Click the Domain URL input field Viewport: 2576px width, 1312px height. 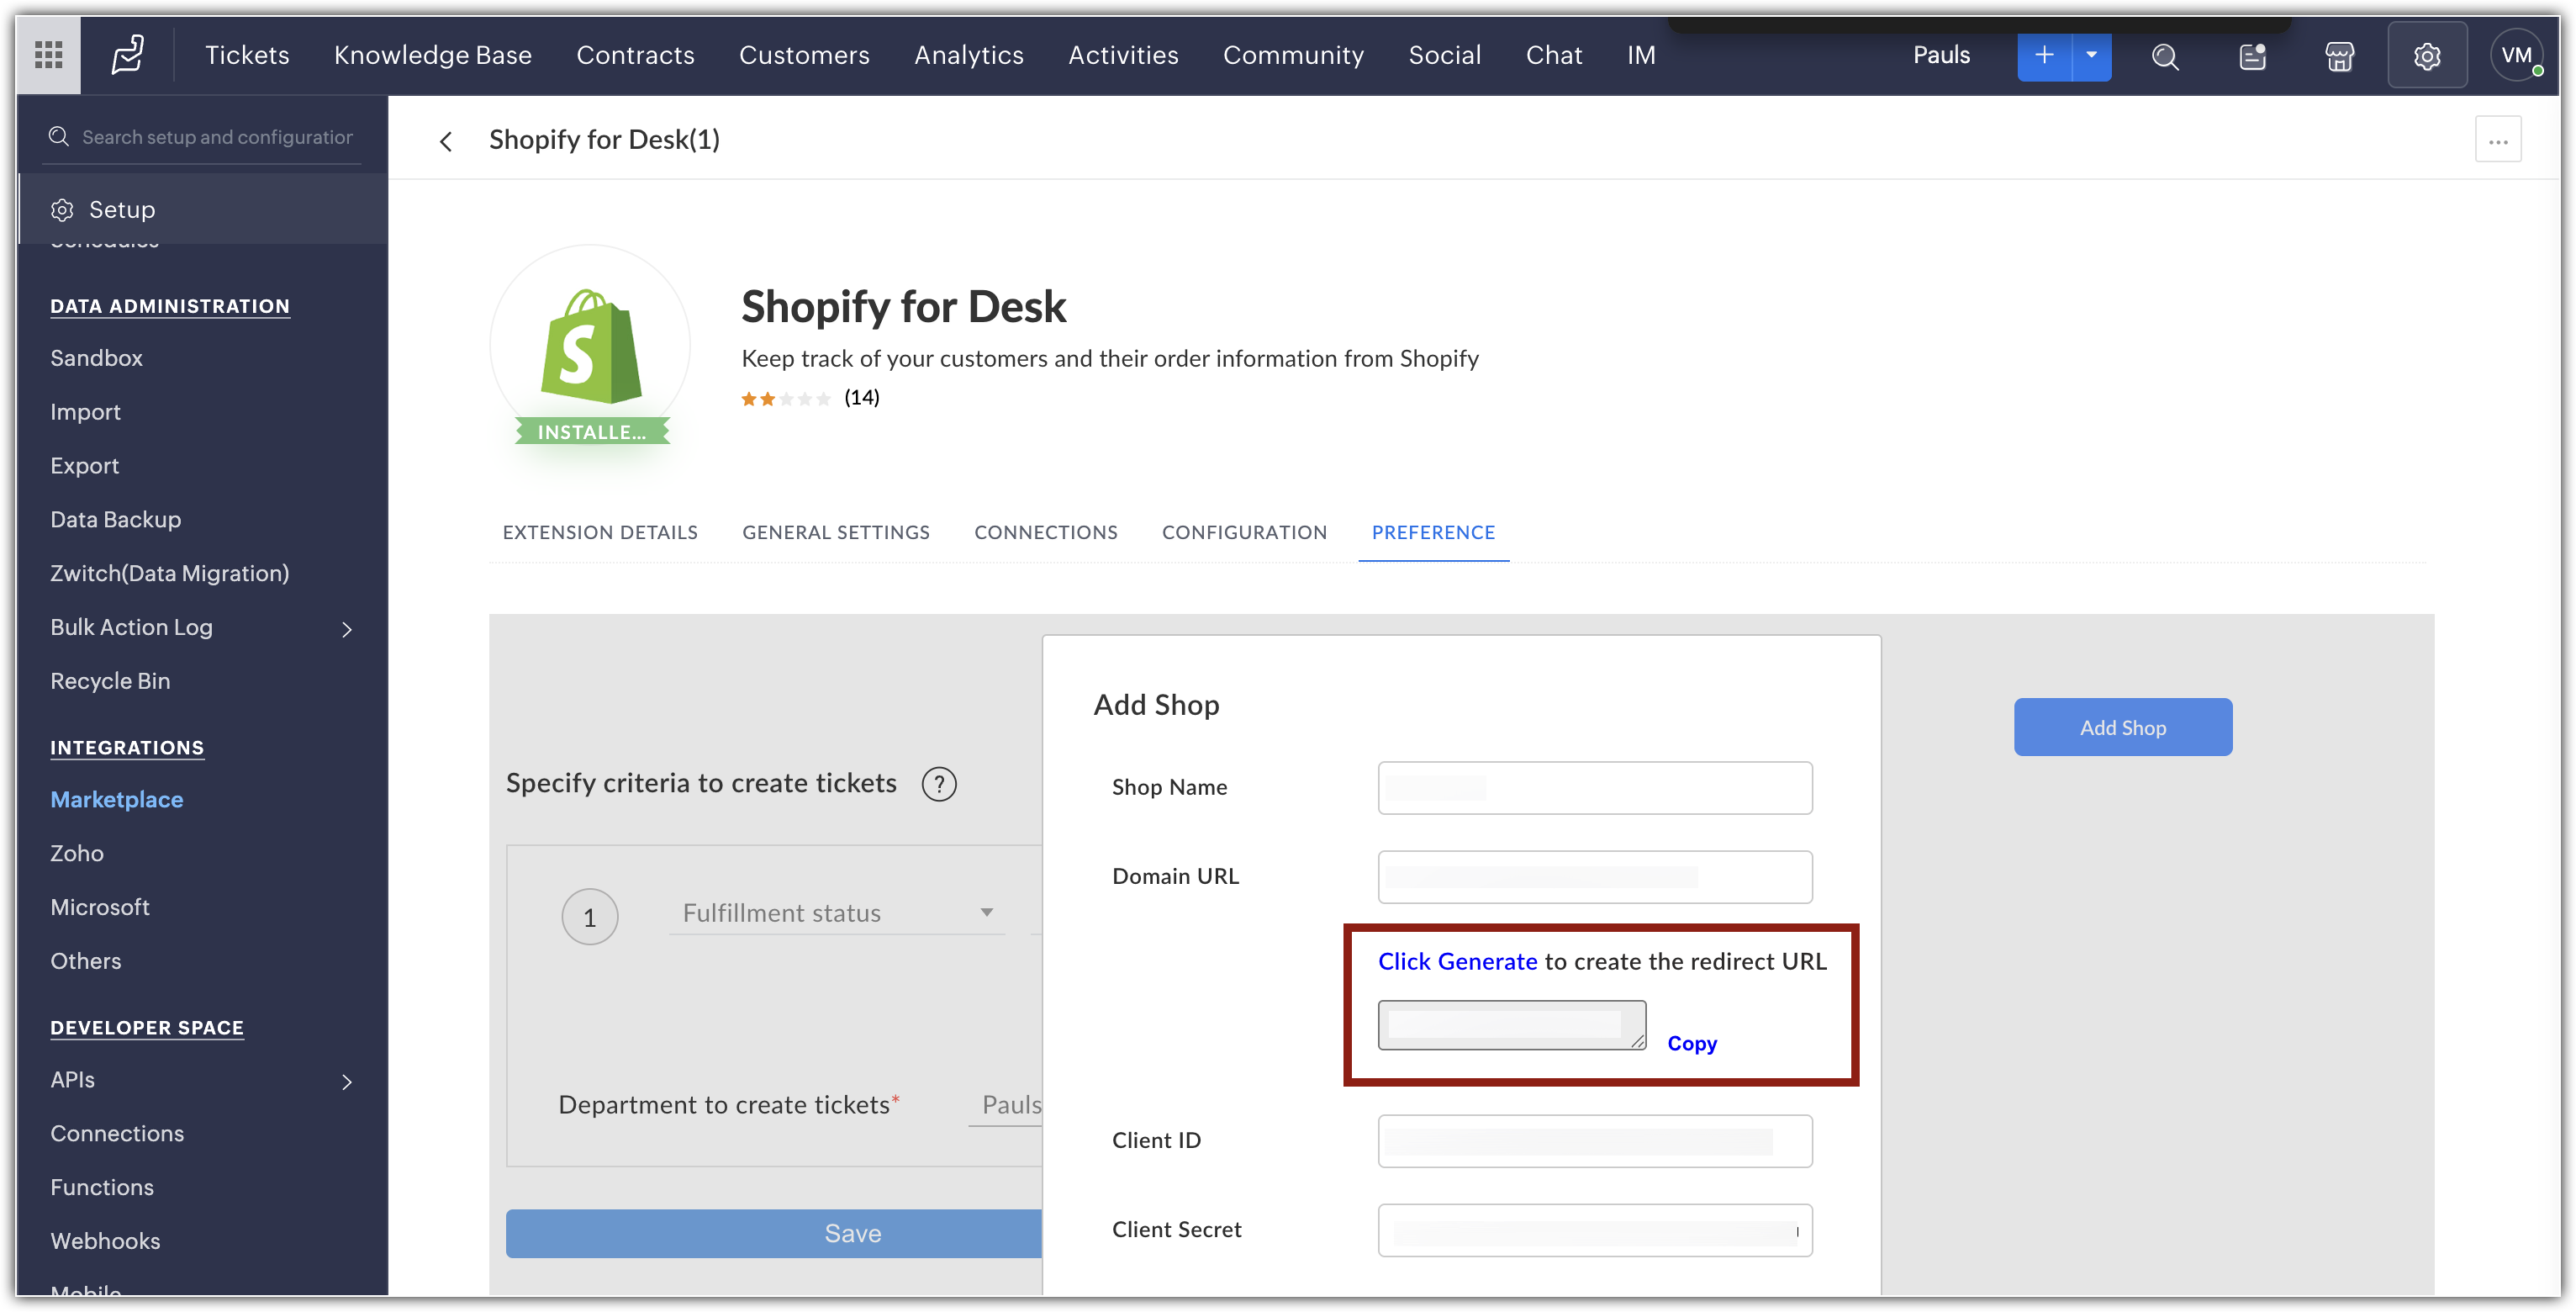(x=1595, y=877)
